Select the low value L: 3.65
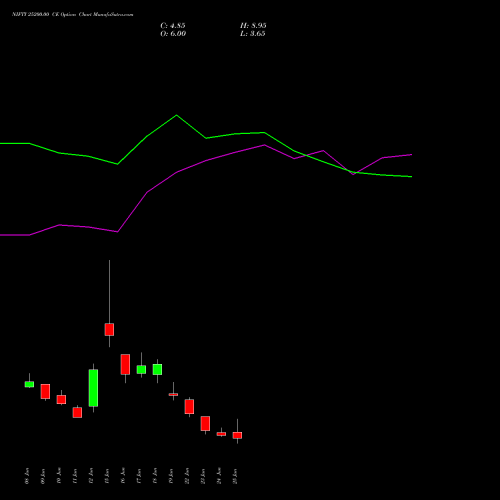The width and height of the screenshot is (500, 500). 253,34
